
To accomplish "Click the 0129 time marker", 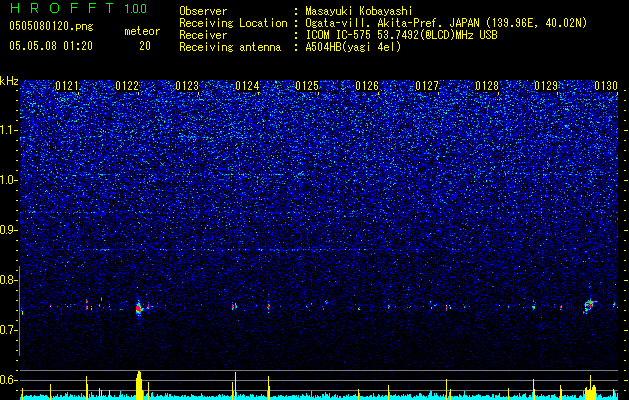I will (546, 86).
